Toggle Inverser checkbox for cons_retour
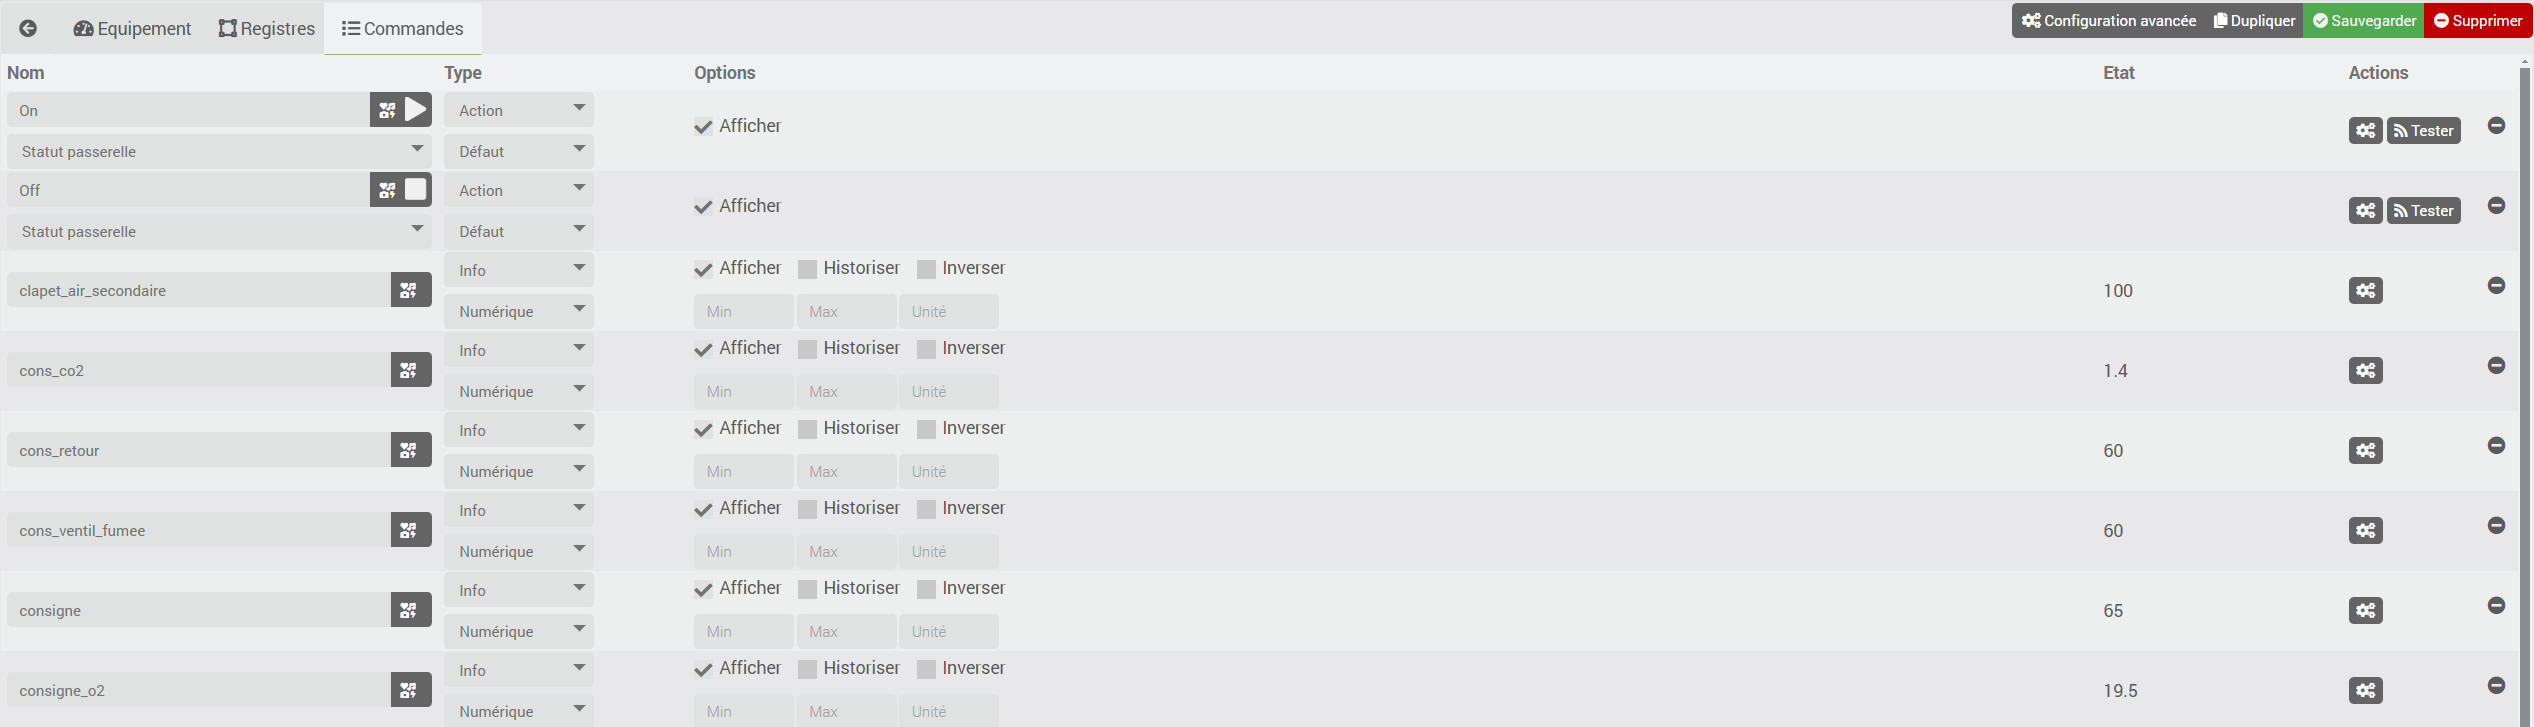This screenshot has width=2534, height=727. [926, 429]
